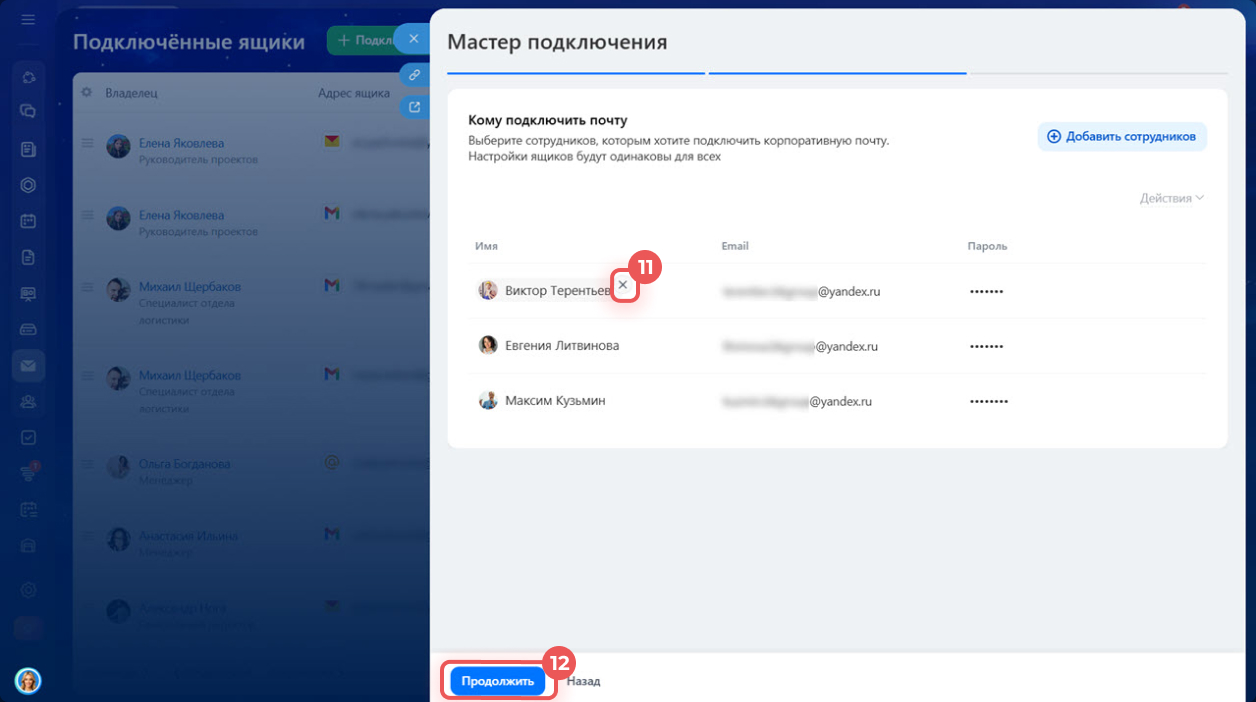
Task: Open the chat messenger sidebar icon
Action: [28, 111]
